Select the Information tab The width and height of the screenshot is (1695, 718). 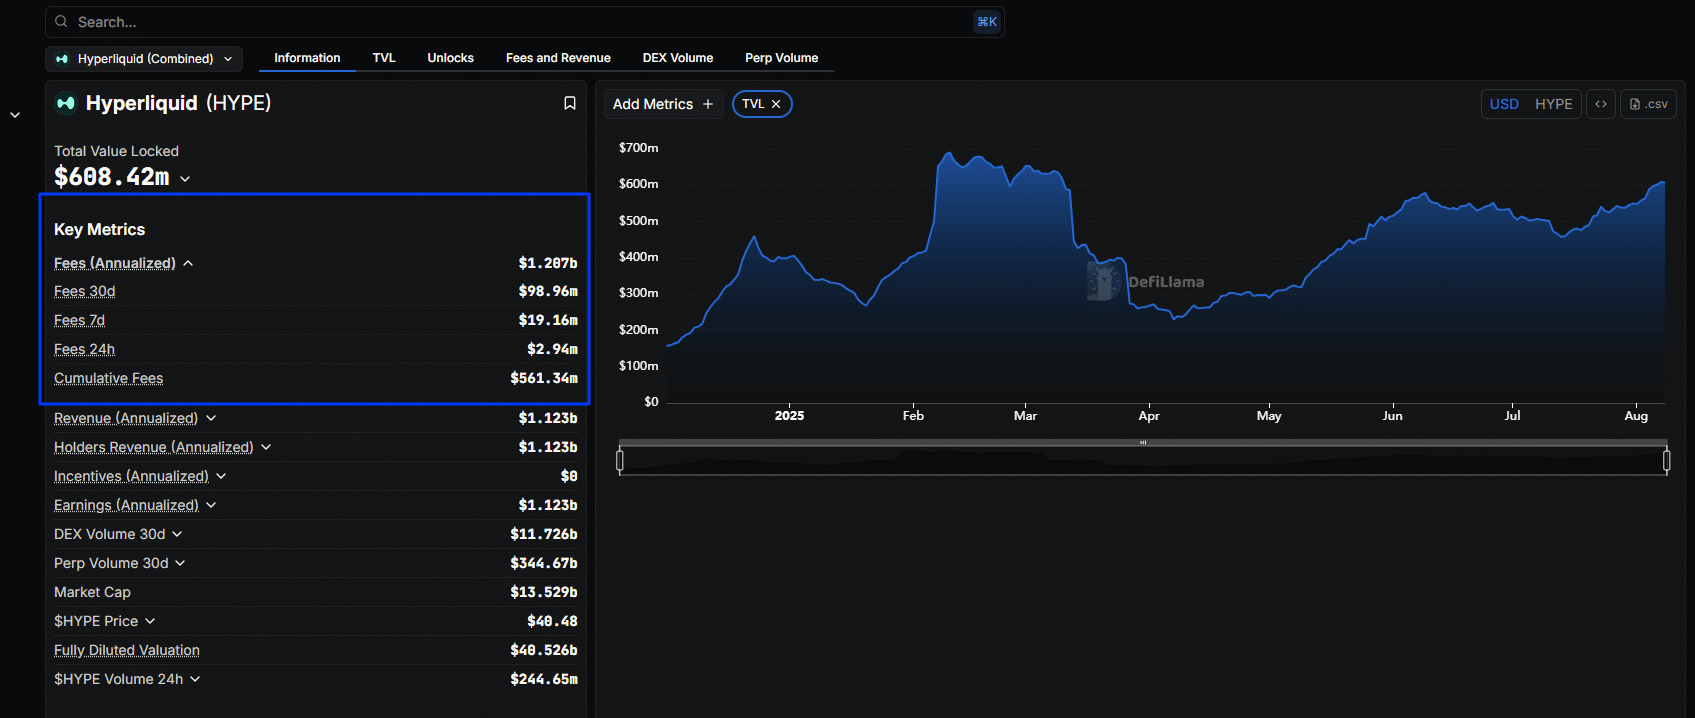click(307, 58)
